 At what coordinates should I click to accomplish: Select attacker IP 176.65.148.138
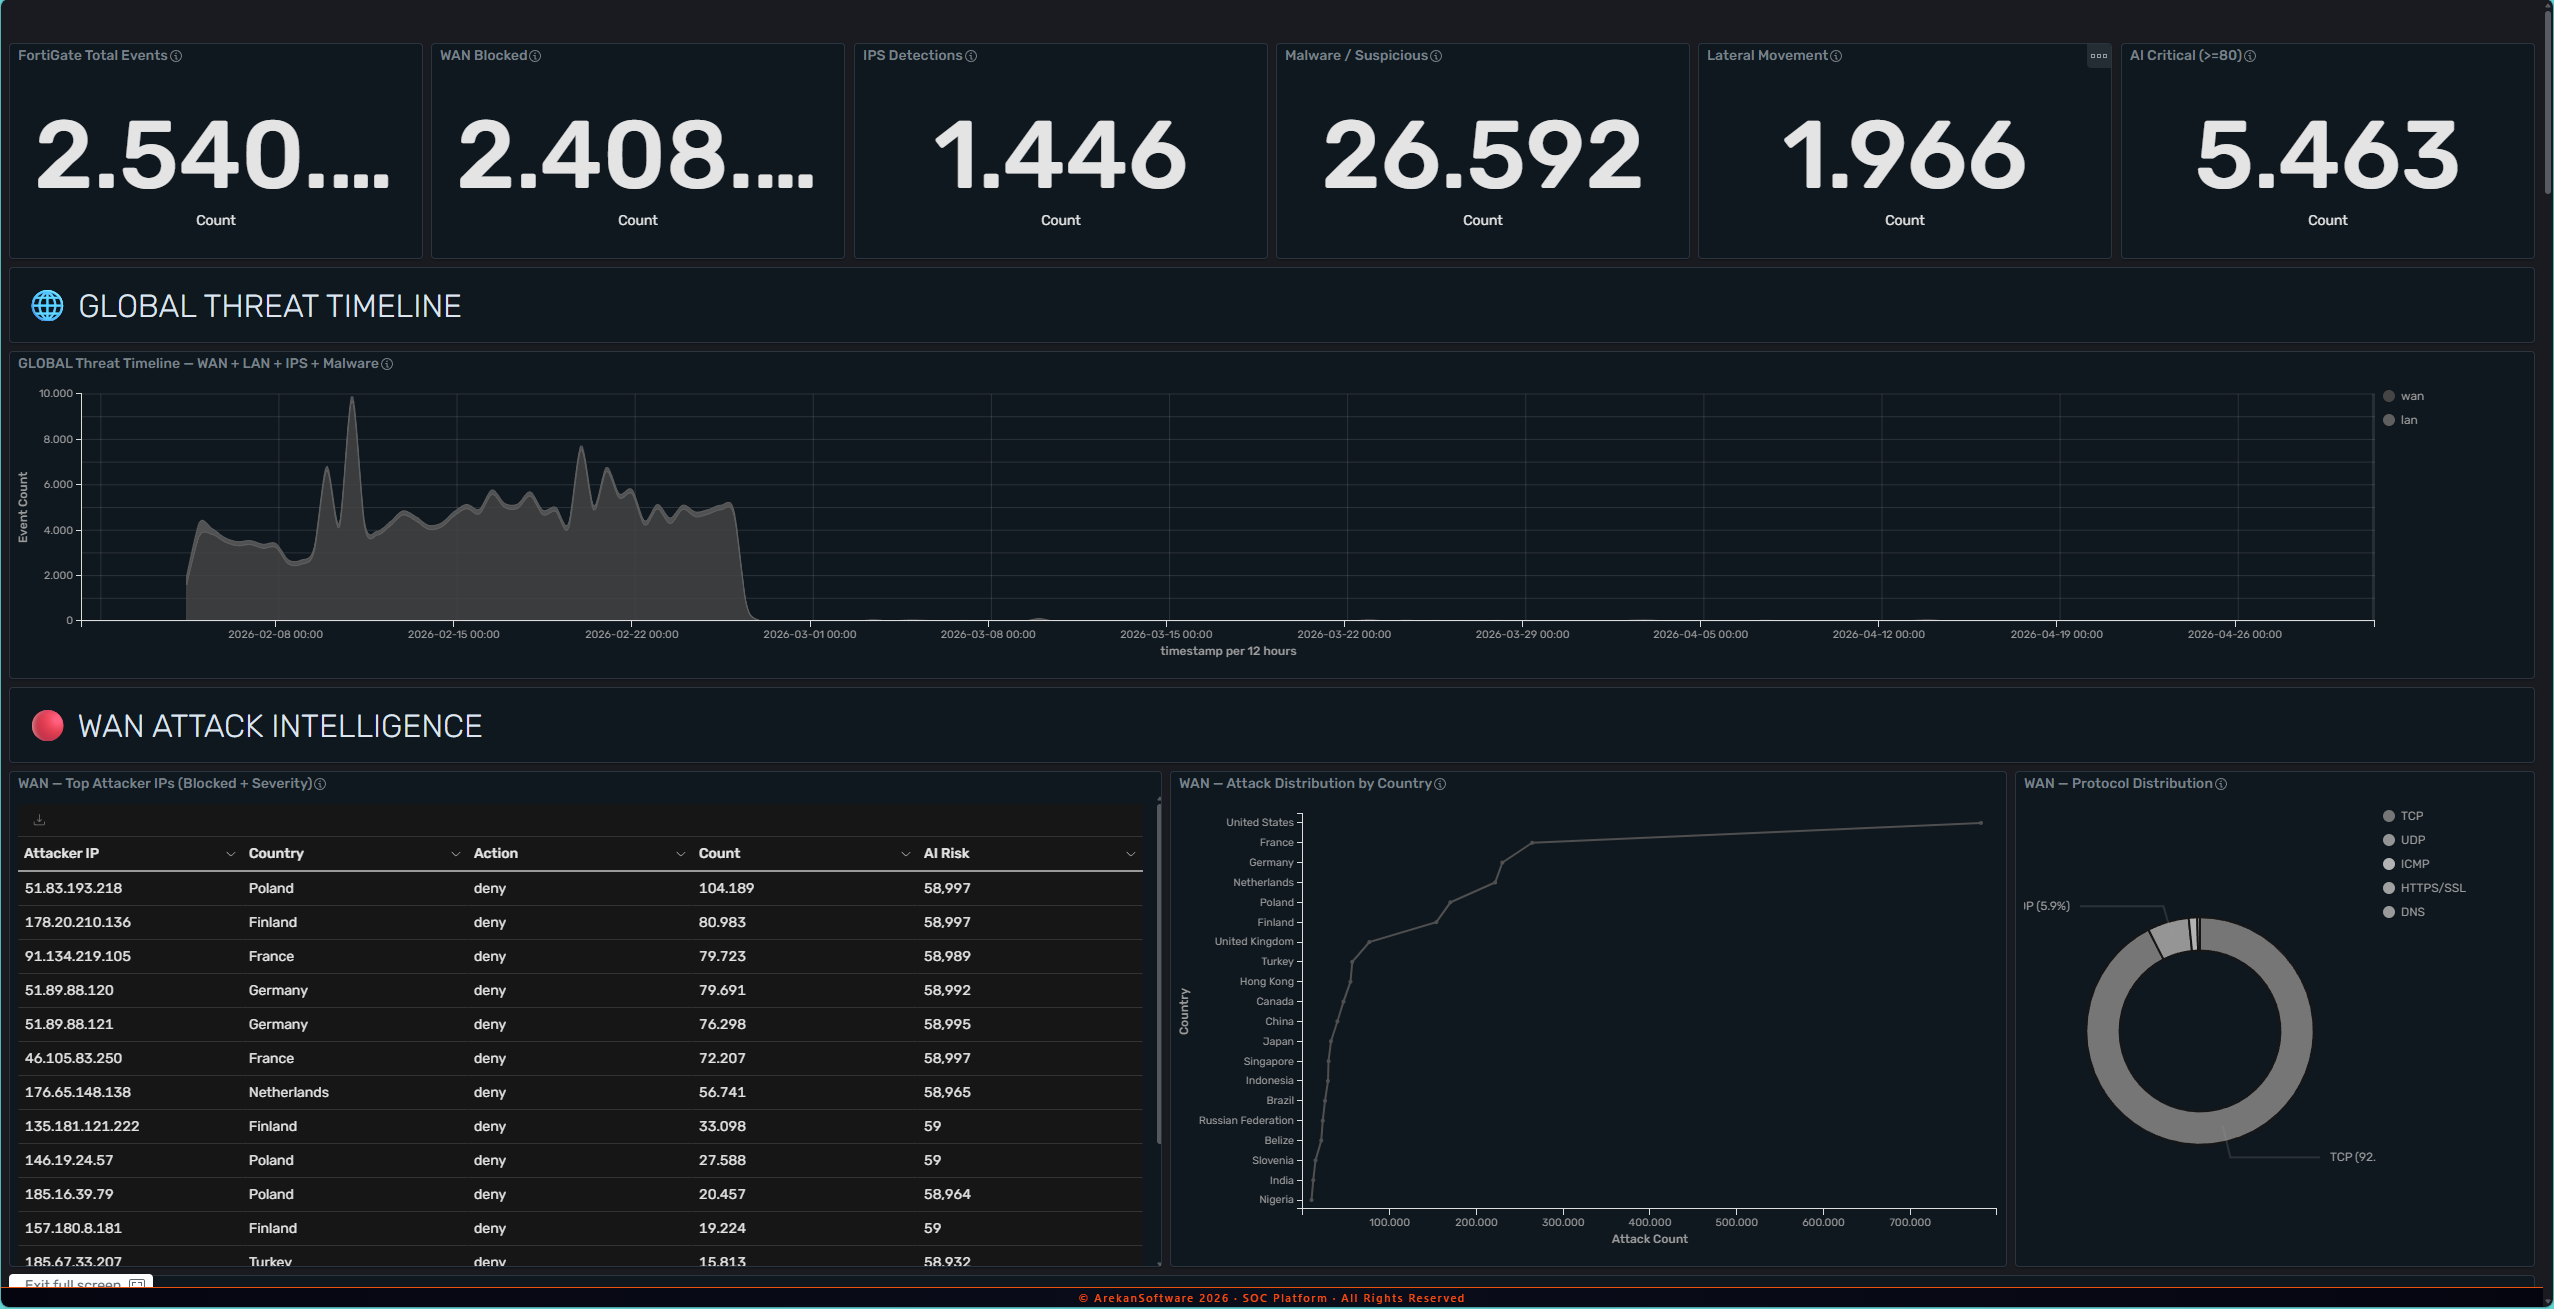[x=78, y=1092]
